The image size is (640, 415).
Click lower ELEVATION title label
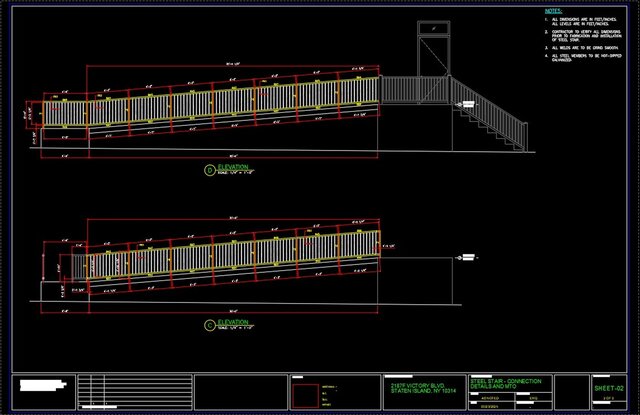click(232, 322)
